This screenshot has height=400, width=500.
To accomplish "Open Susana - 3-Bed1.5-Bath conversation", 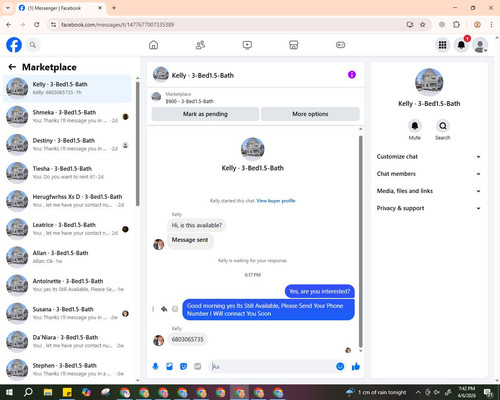I will point(67,313).
